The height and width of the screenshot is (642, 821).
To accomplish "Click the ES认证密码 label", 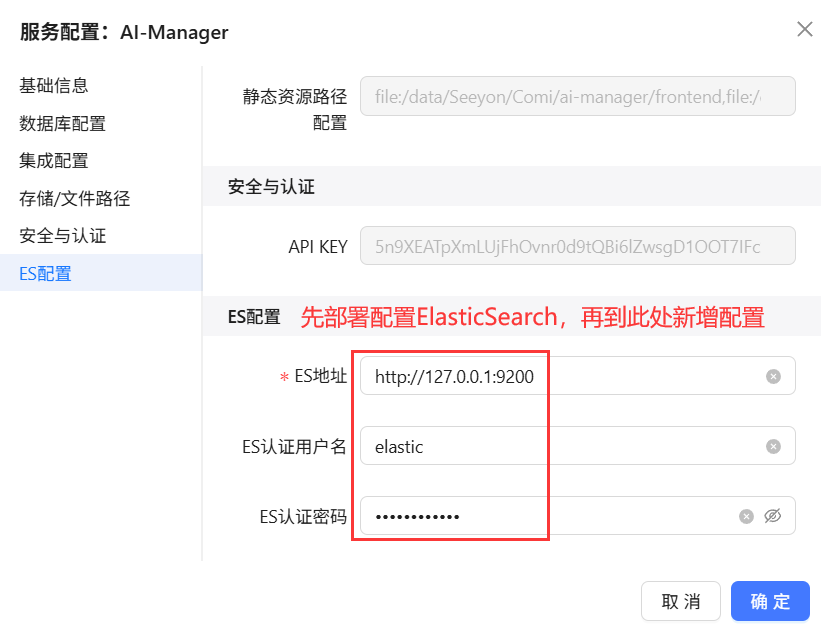I will pyautogui.click(x=303, y=517).
